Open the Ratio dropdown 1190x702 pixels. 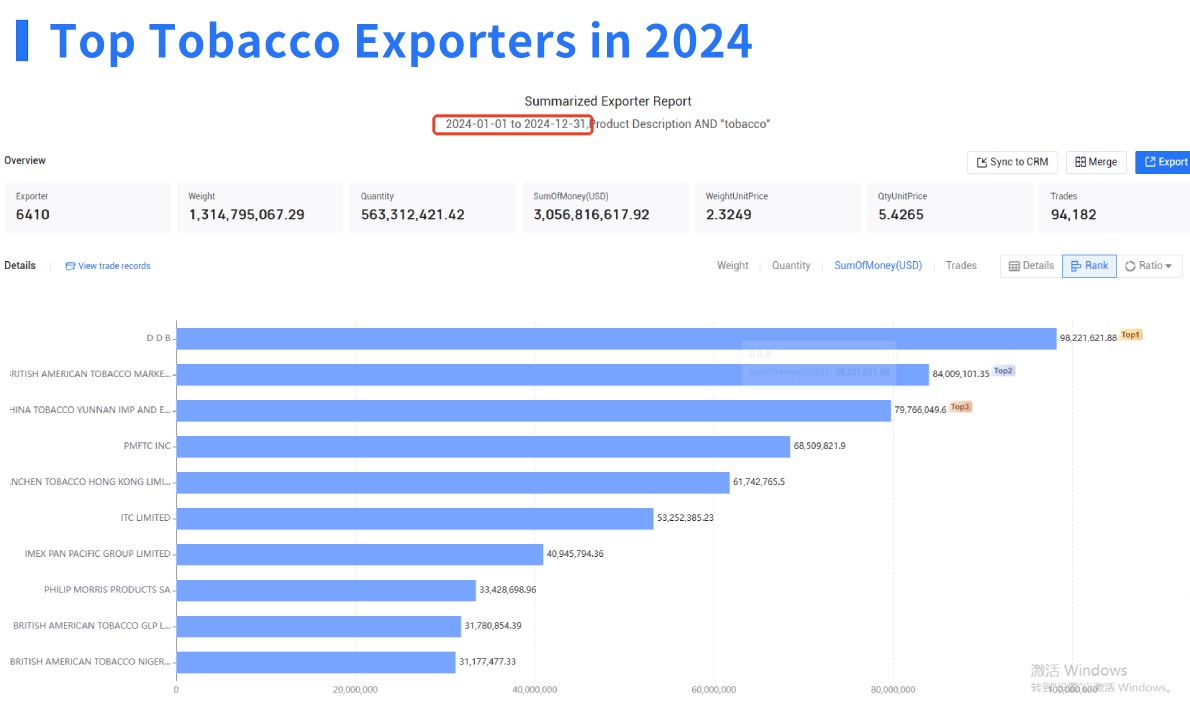1149,266
